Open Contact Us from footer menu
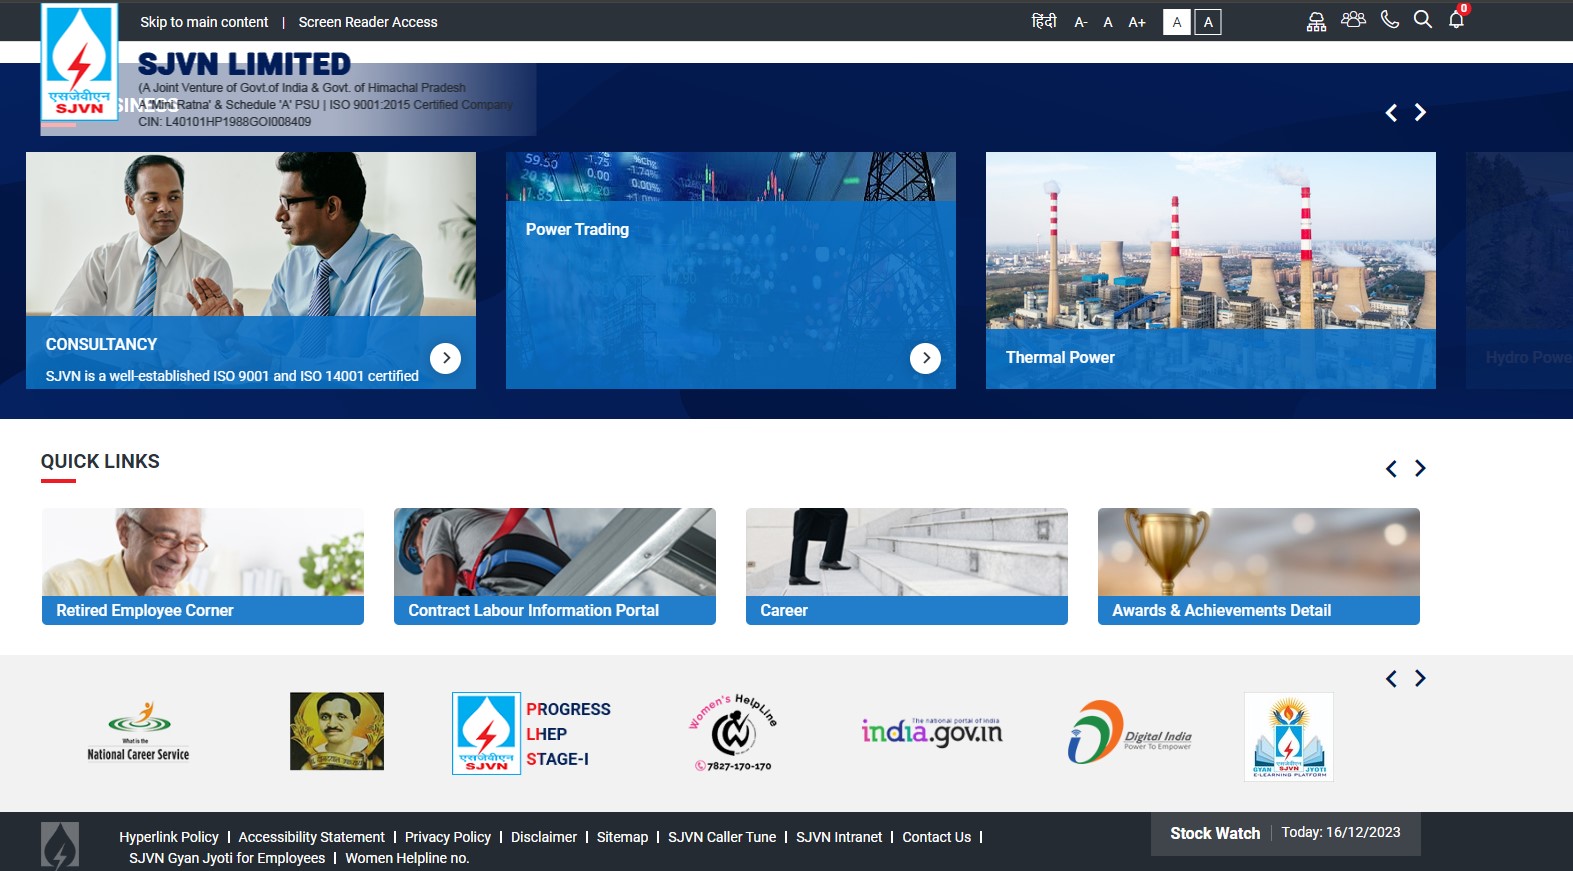This screenshot has width=1573, height=871. click(936, 837)
